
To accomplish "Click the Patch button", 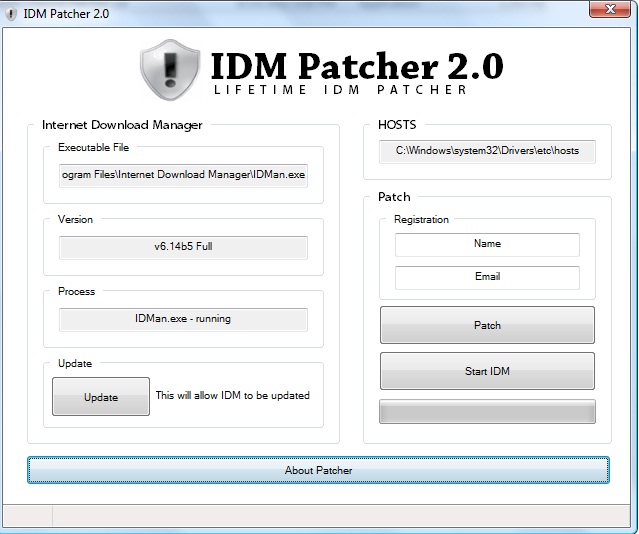I will [487, 325].
